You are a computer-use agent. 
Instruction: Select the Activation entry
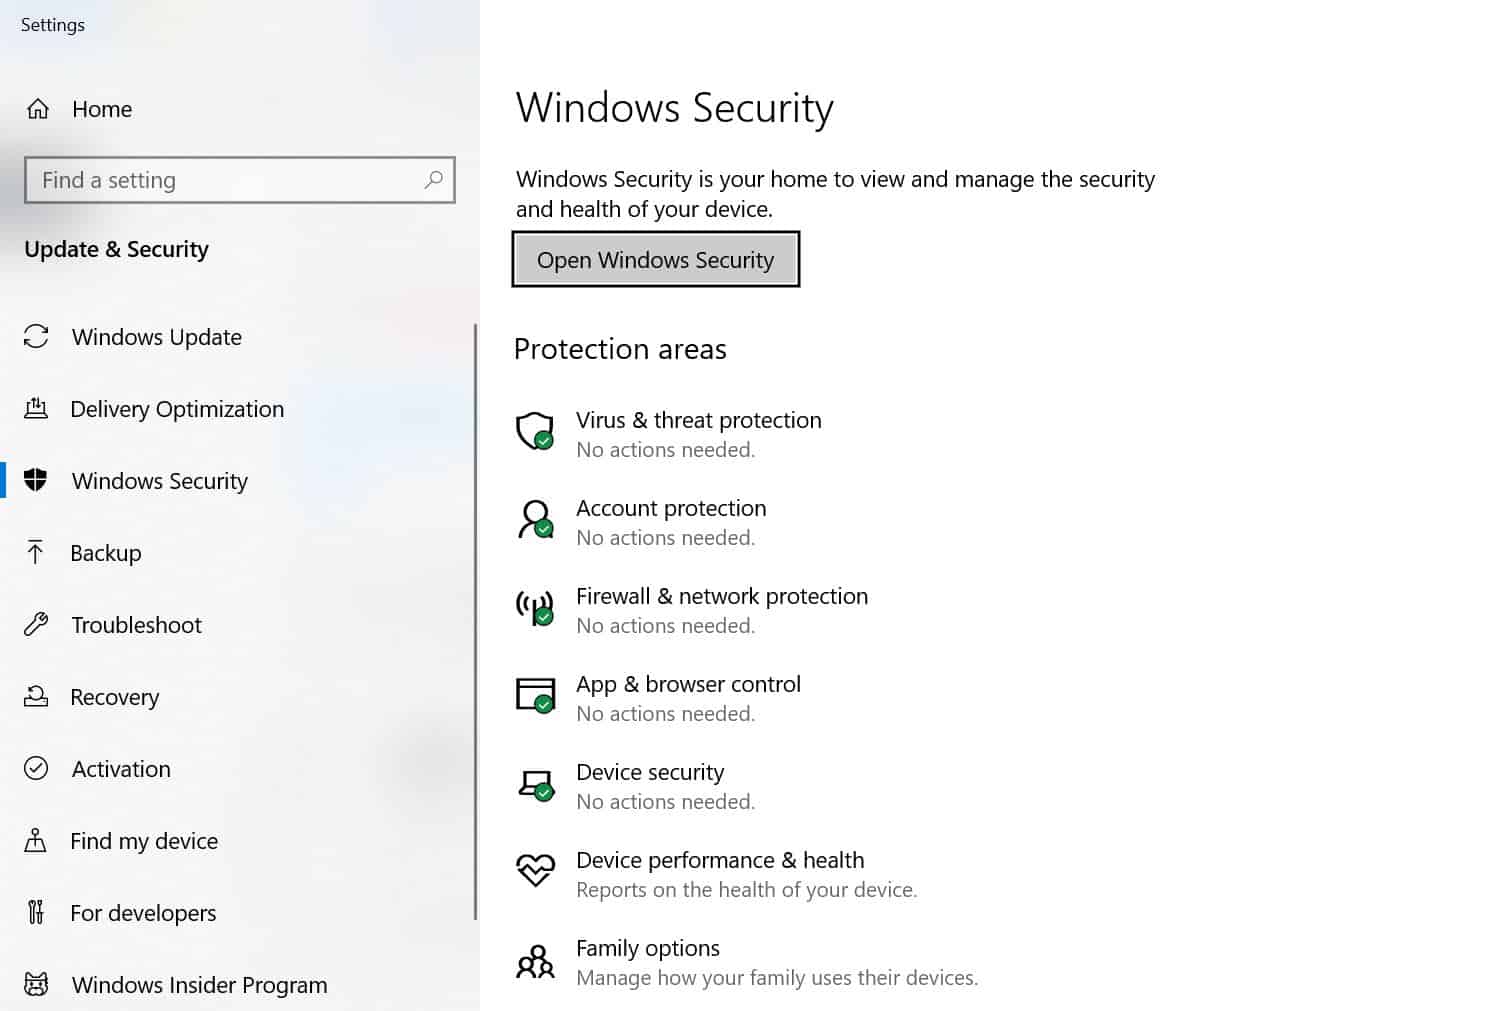pos(121,768)
